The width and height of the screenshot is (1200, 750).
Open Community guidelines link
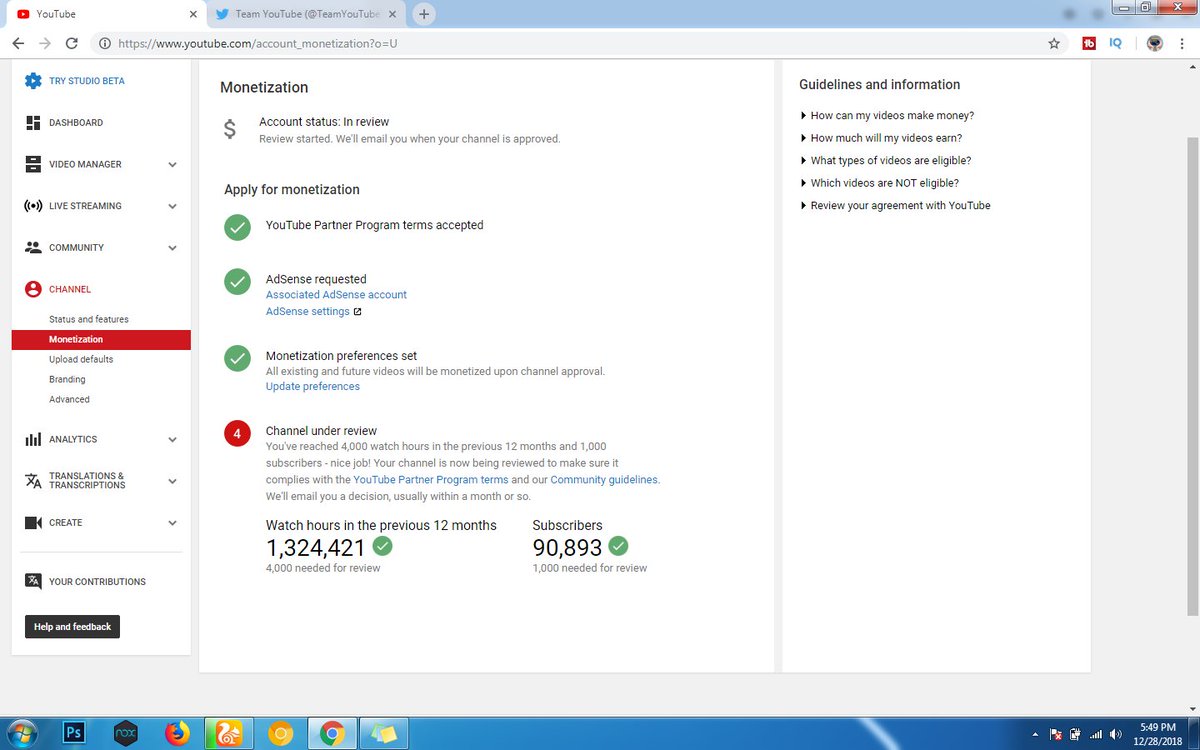pyautogui.click(x=604, y=480)
